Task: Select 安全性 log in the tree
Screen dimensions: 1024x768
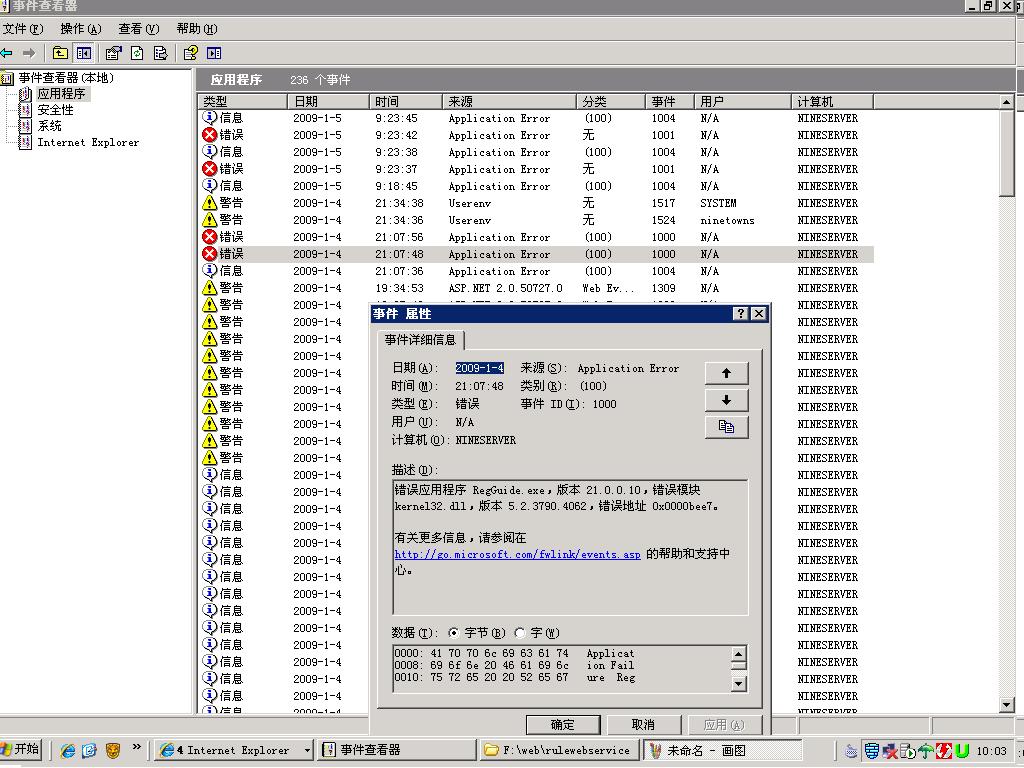Action: (x=55, y=110)
